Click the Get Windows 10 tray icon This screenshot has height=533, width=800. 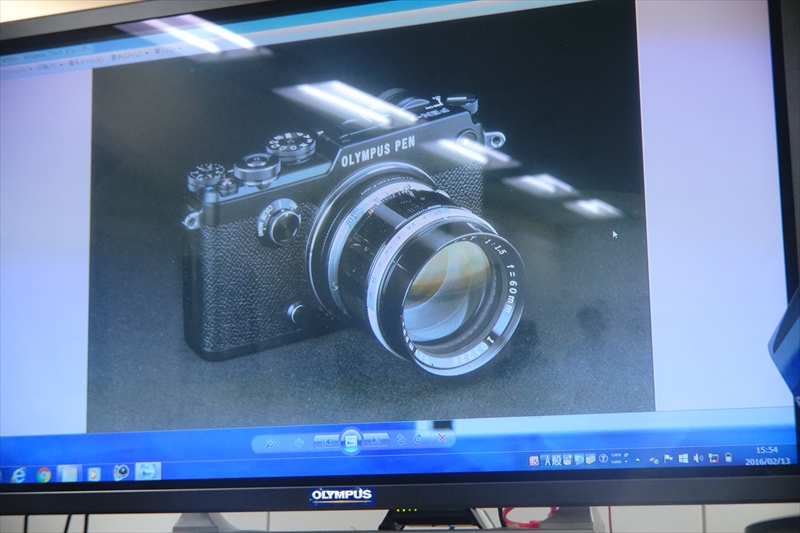tap(683, 459)
